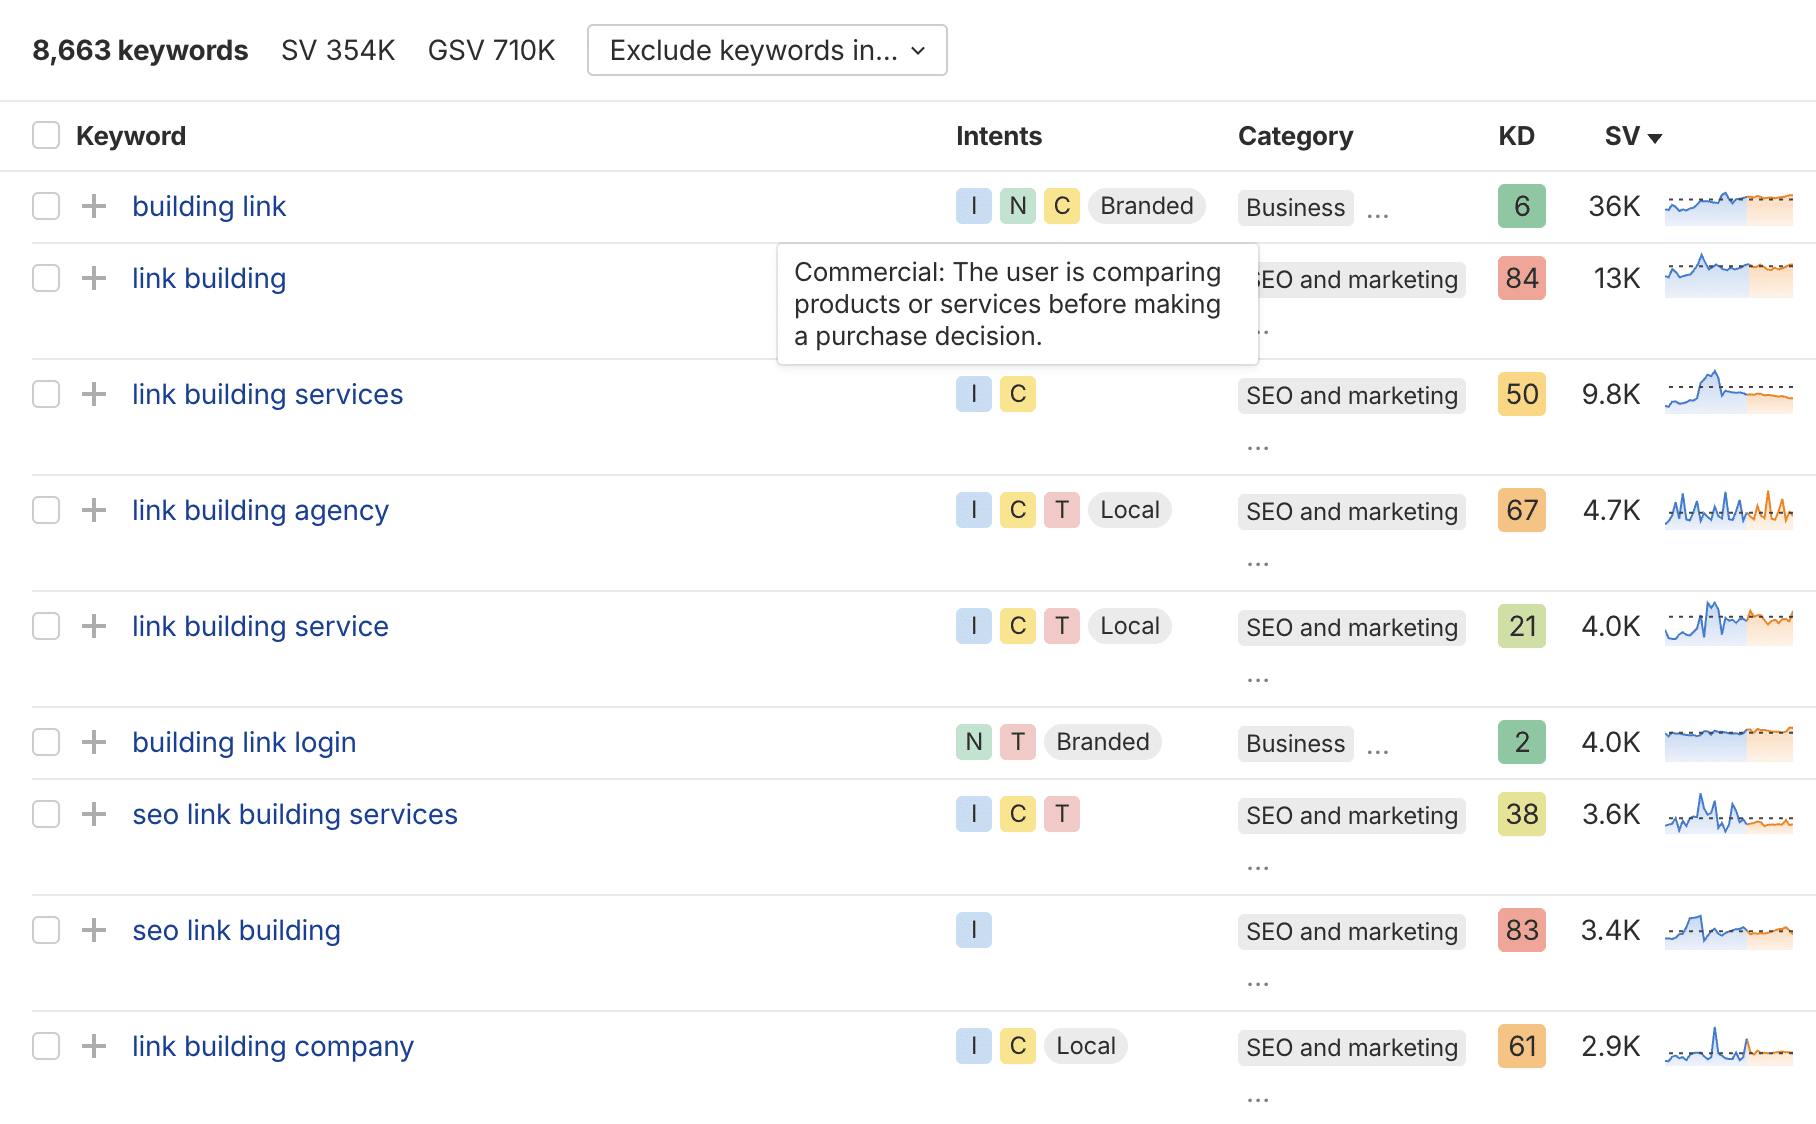The height and width of the screenshot is (1124, 1816).
Task: Click the KD column header
Action: click(1516, 136)
